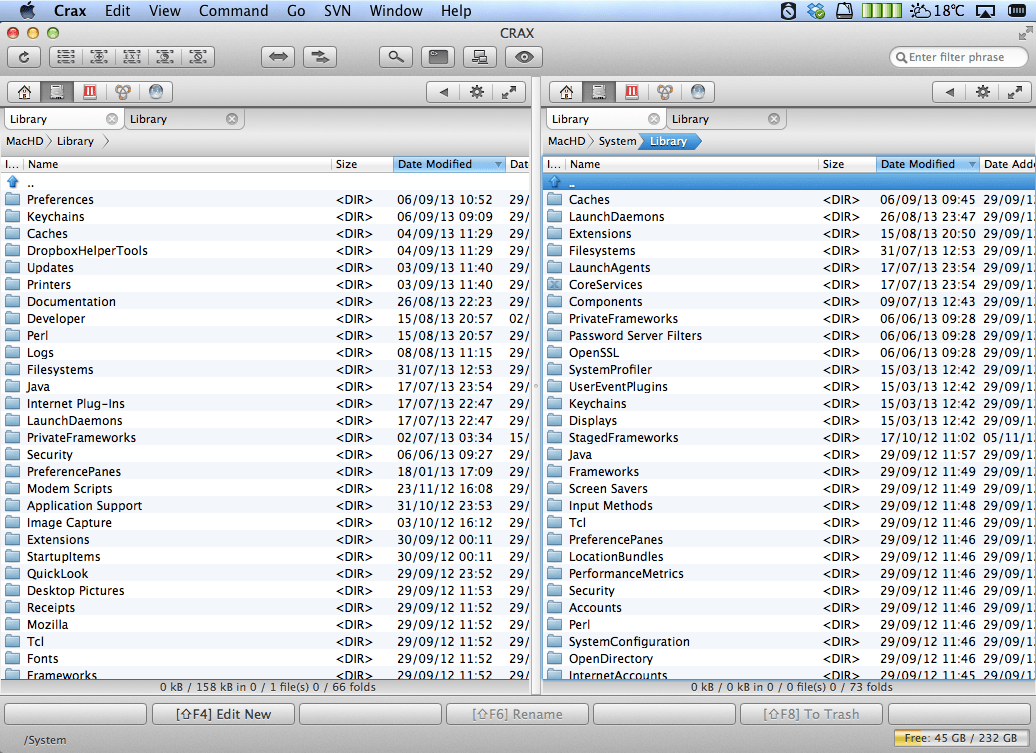The image size is (1036, 753).
Task: Toggle the left panel expand arrows button
Action: (509, 92)
